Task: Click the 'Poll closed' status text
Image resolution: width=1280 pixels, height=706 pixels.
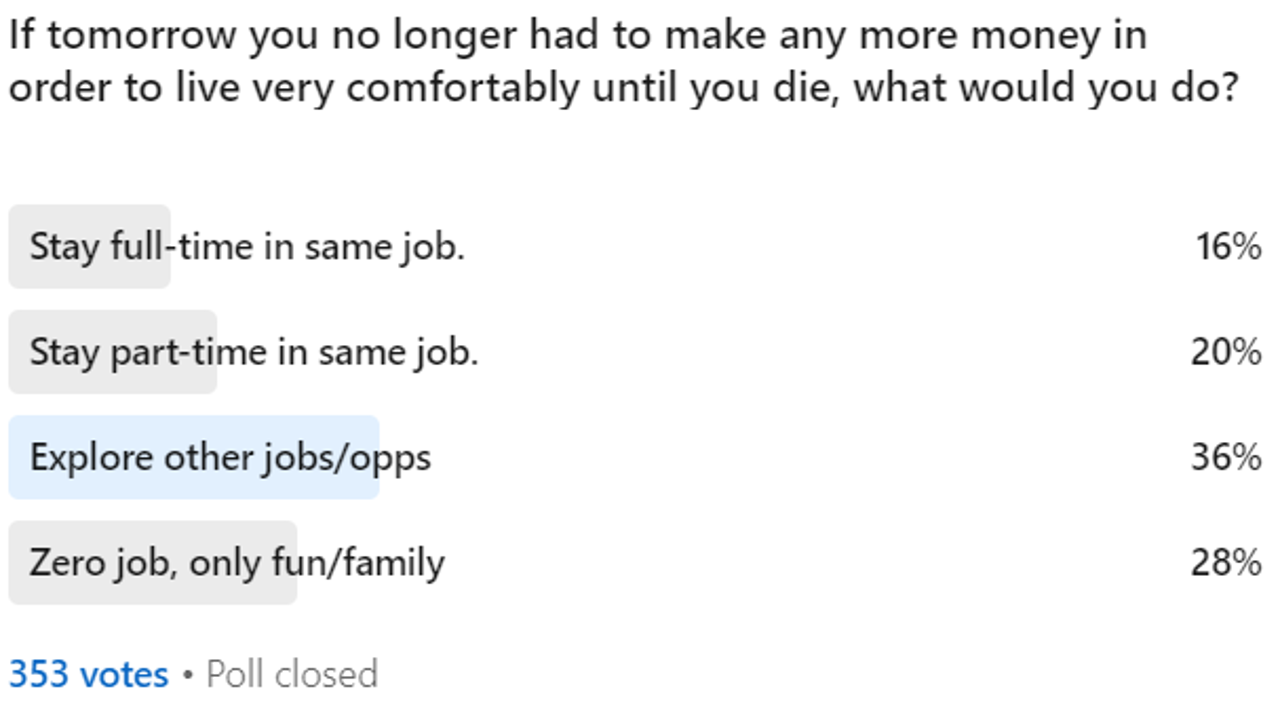Action: (x=292, y=675)
